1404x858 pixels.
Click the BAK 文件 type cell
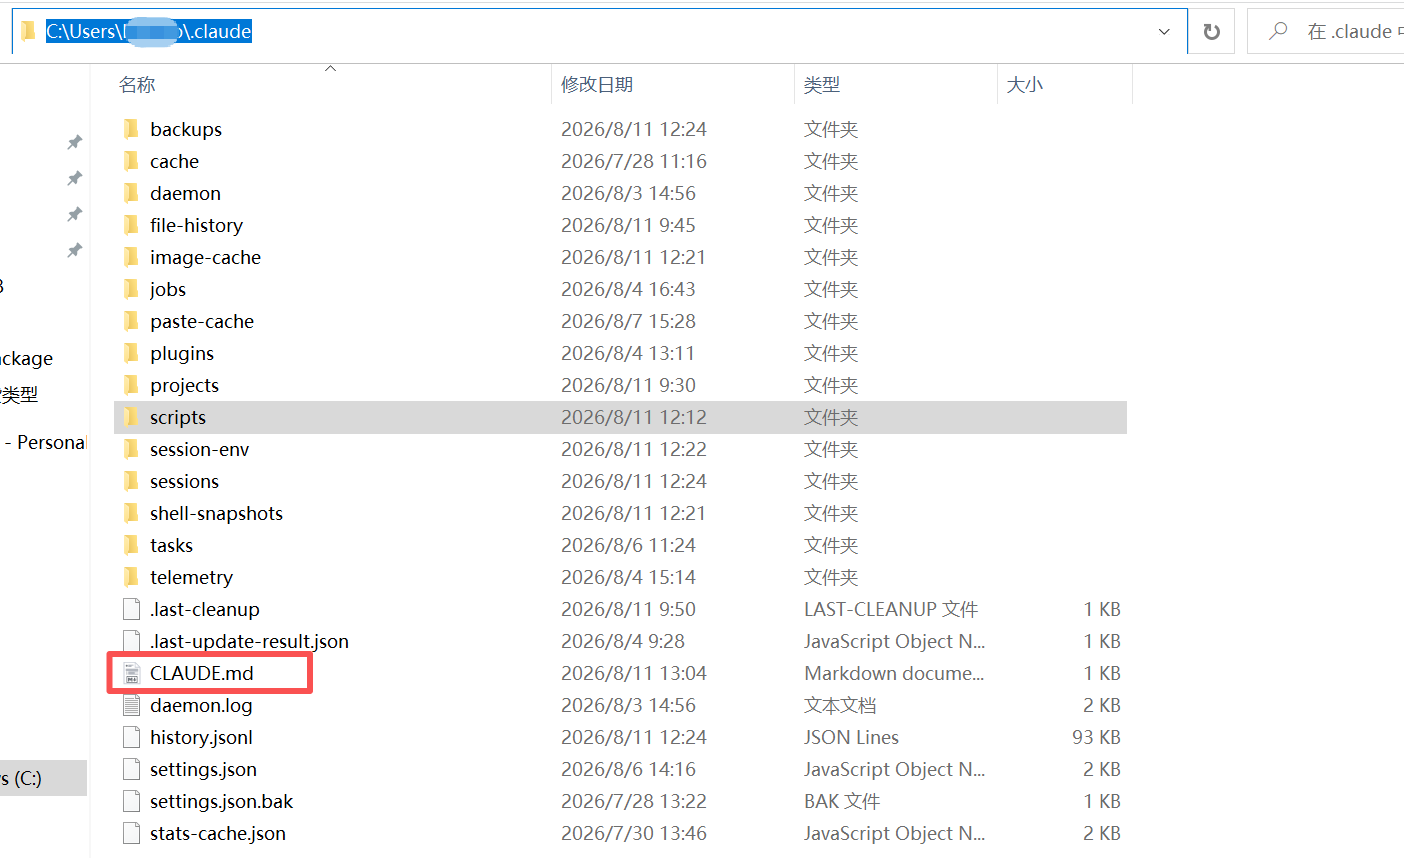(842, 801)
